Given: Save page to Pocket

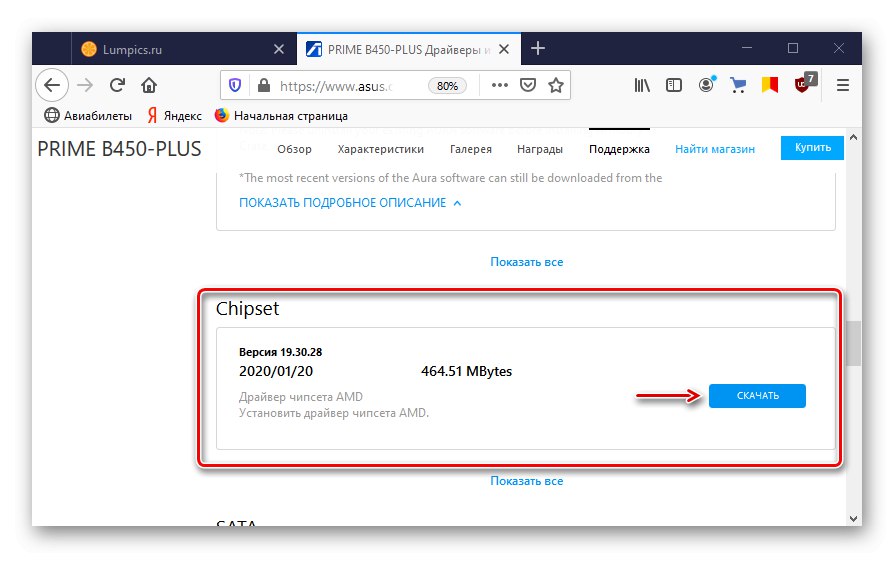Looking at the screenshot, I should (528, 86).
